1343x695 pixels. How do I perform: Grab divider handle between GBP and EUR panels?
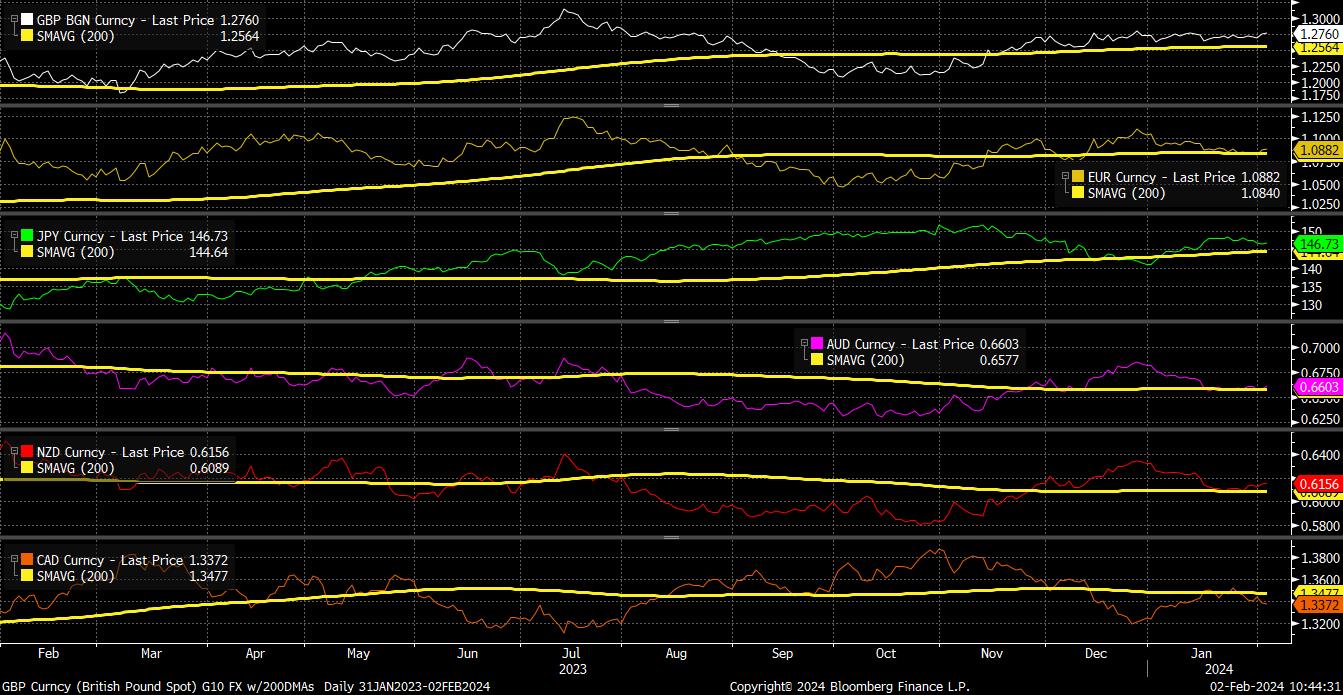671,105
